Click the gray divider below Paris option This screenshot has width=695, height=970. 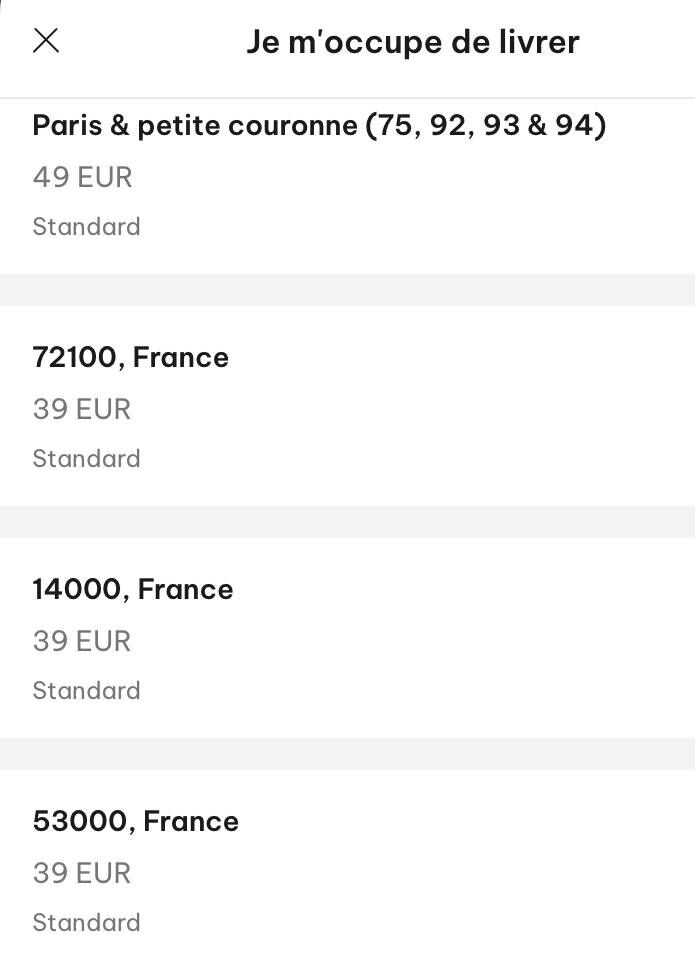click(347, 290)
